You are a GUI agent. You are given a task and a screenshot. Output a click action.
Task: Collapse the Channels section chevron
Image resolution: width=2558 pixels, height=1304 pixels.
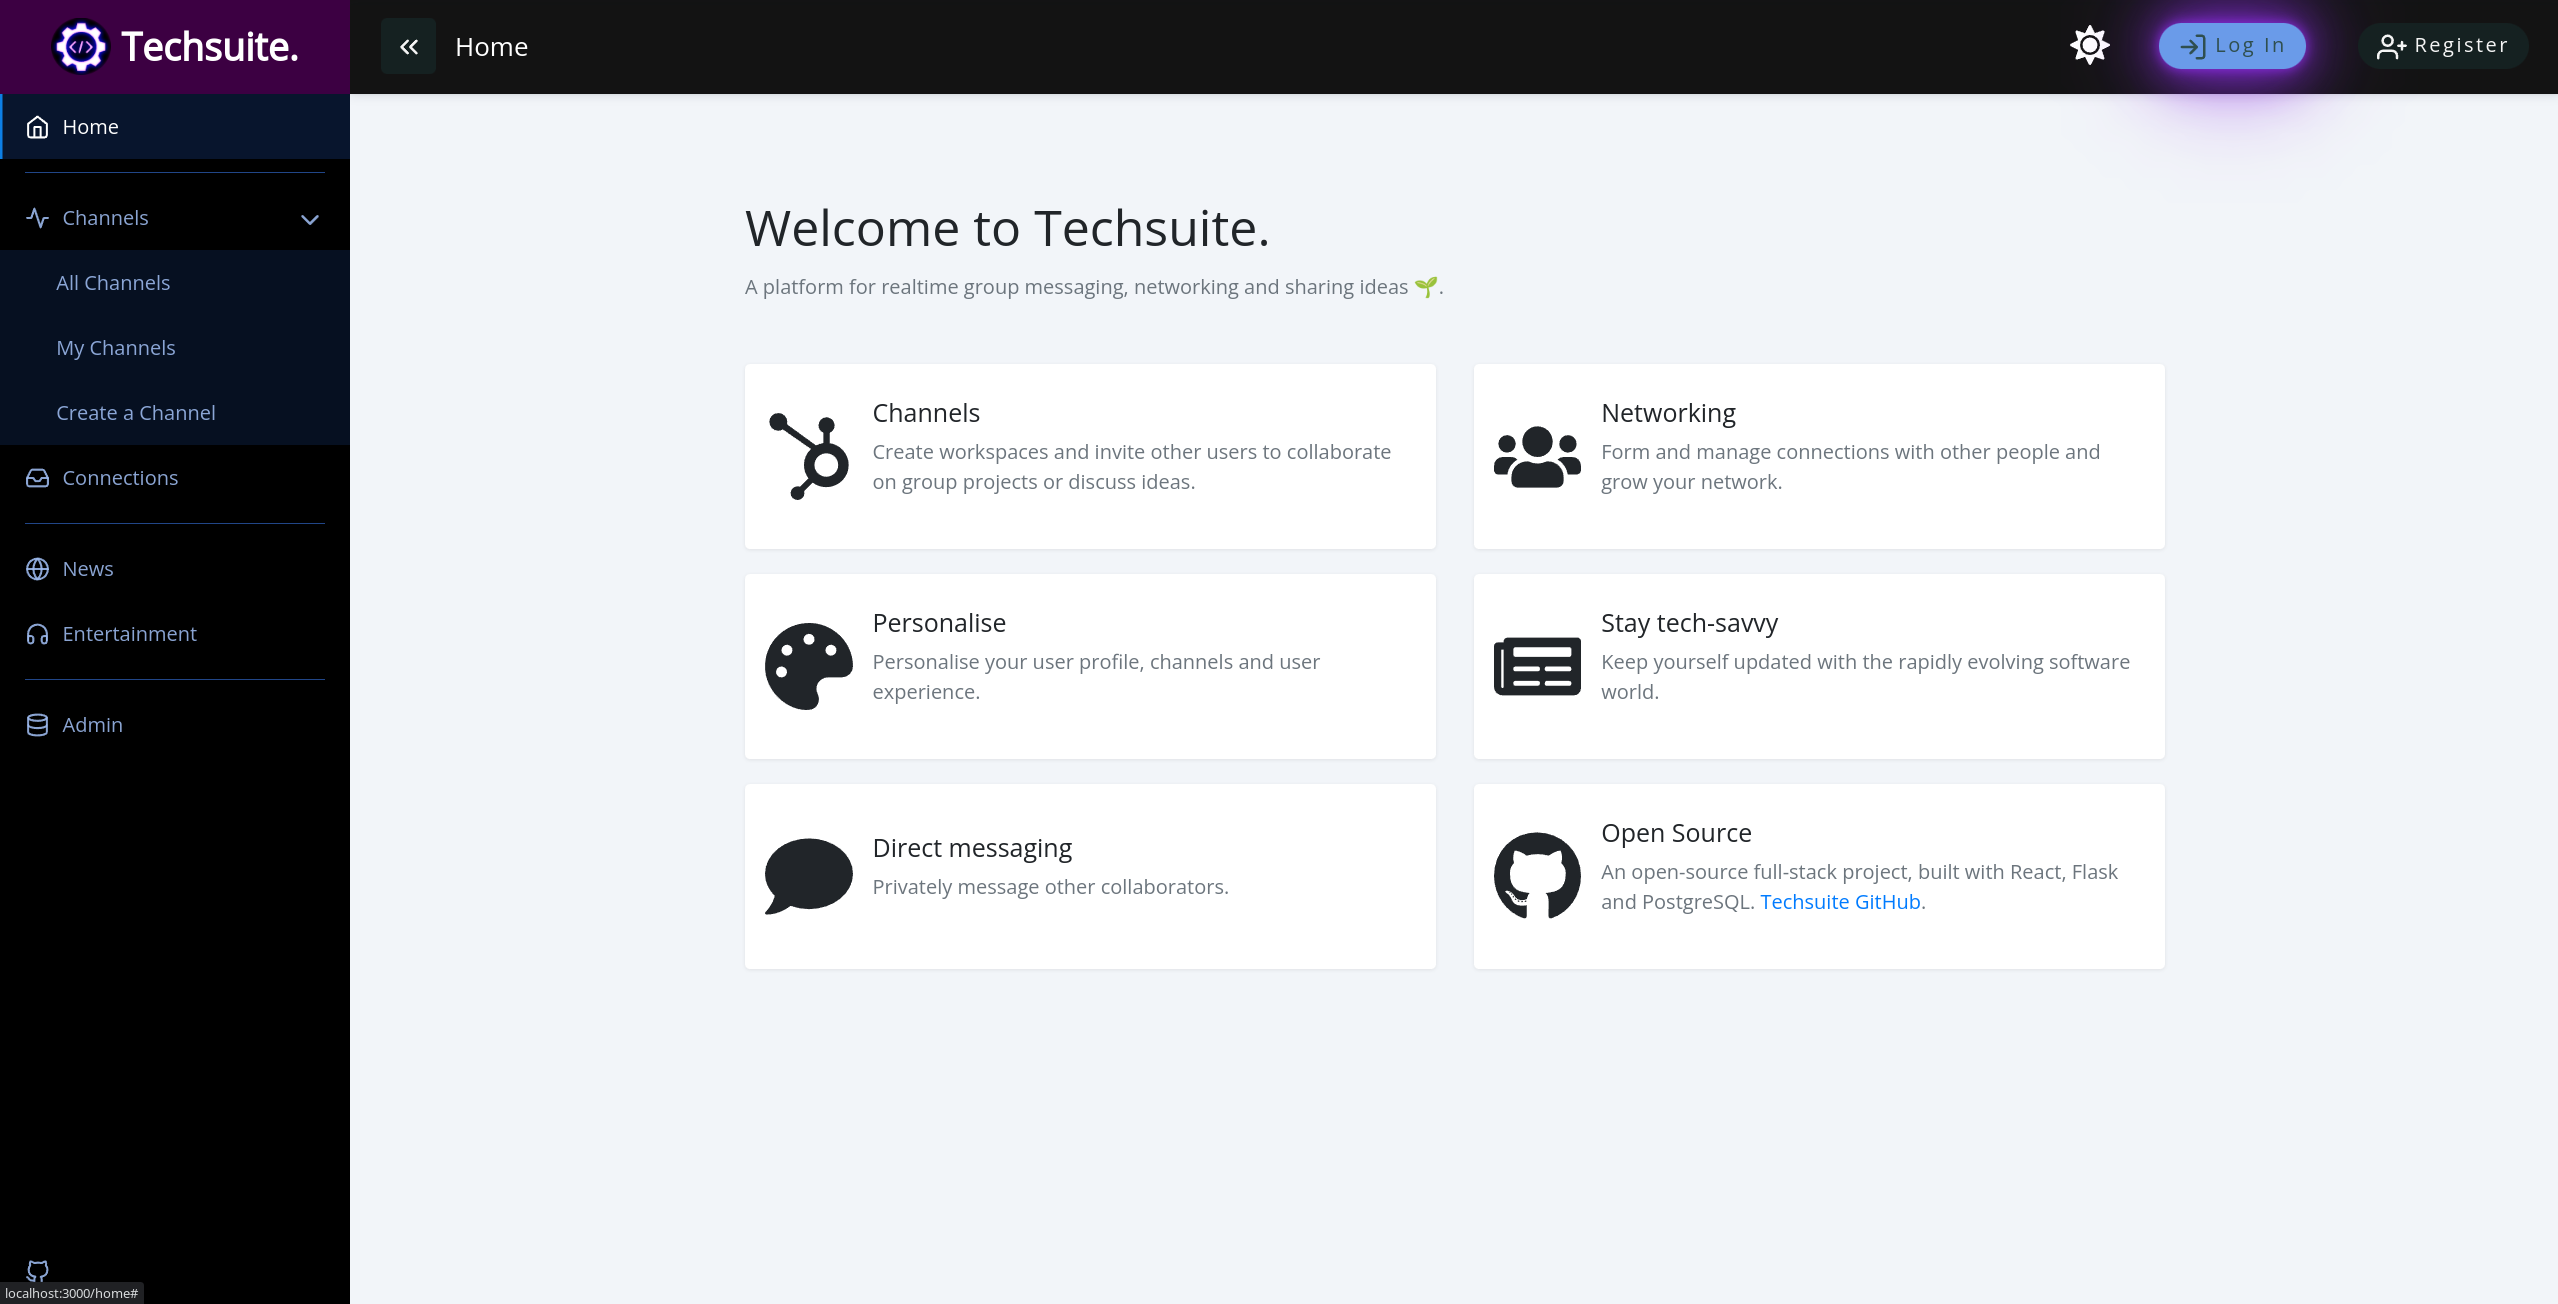pos(309,219)
